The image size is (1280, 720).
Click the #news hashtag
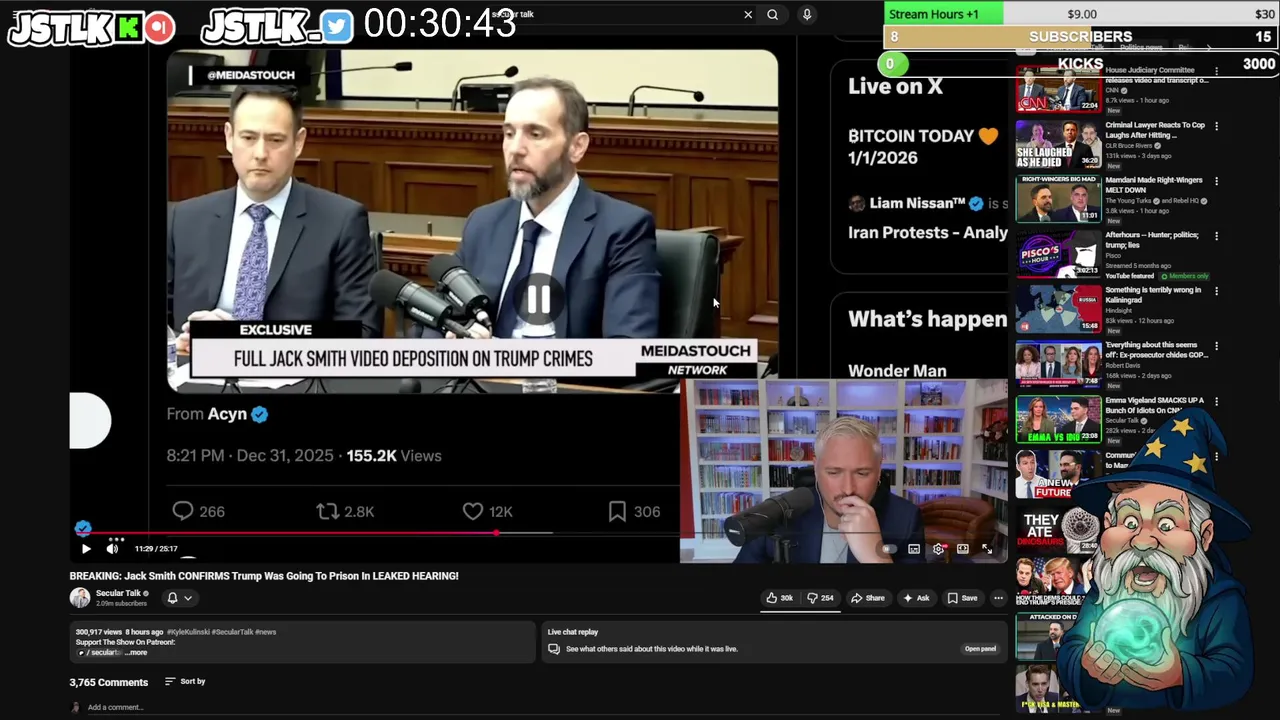(265, 632)
